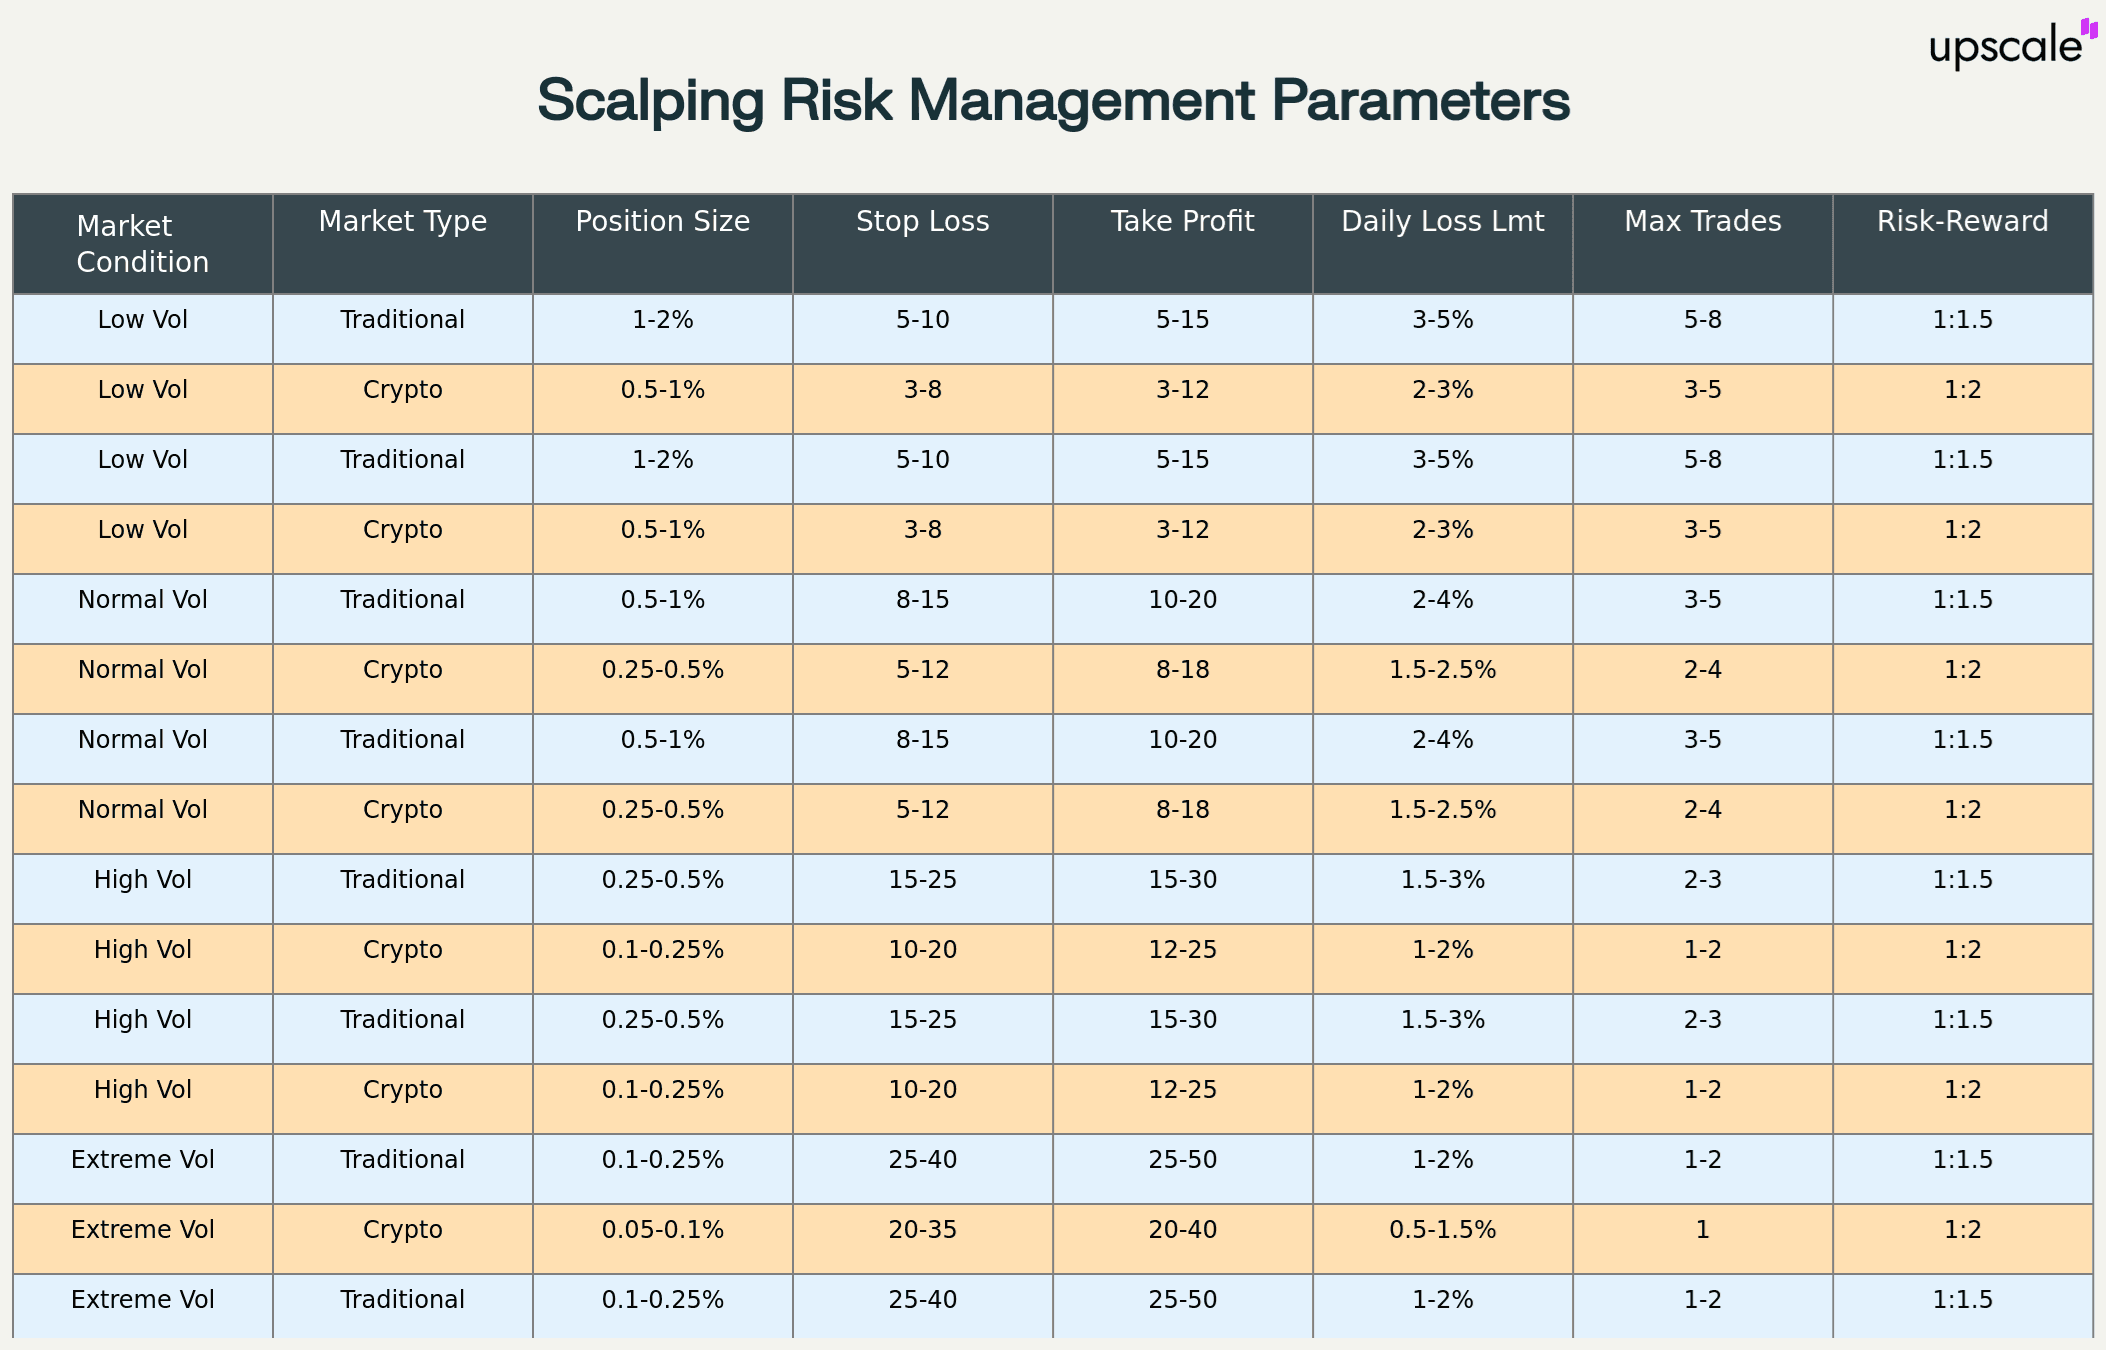Select the Take Profit column header
The image size is (2106, 1350).
[x=1183, y=222]
